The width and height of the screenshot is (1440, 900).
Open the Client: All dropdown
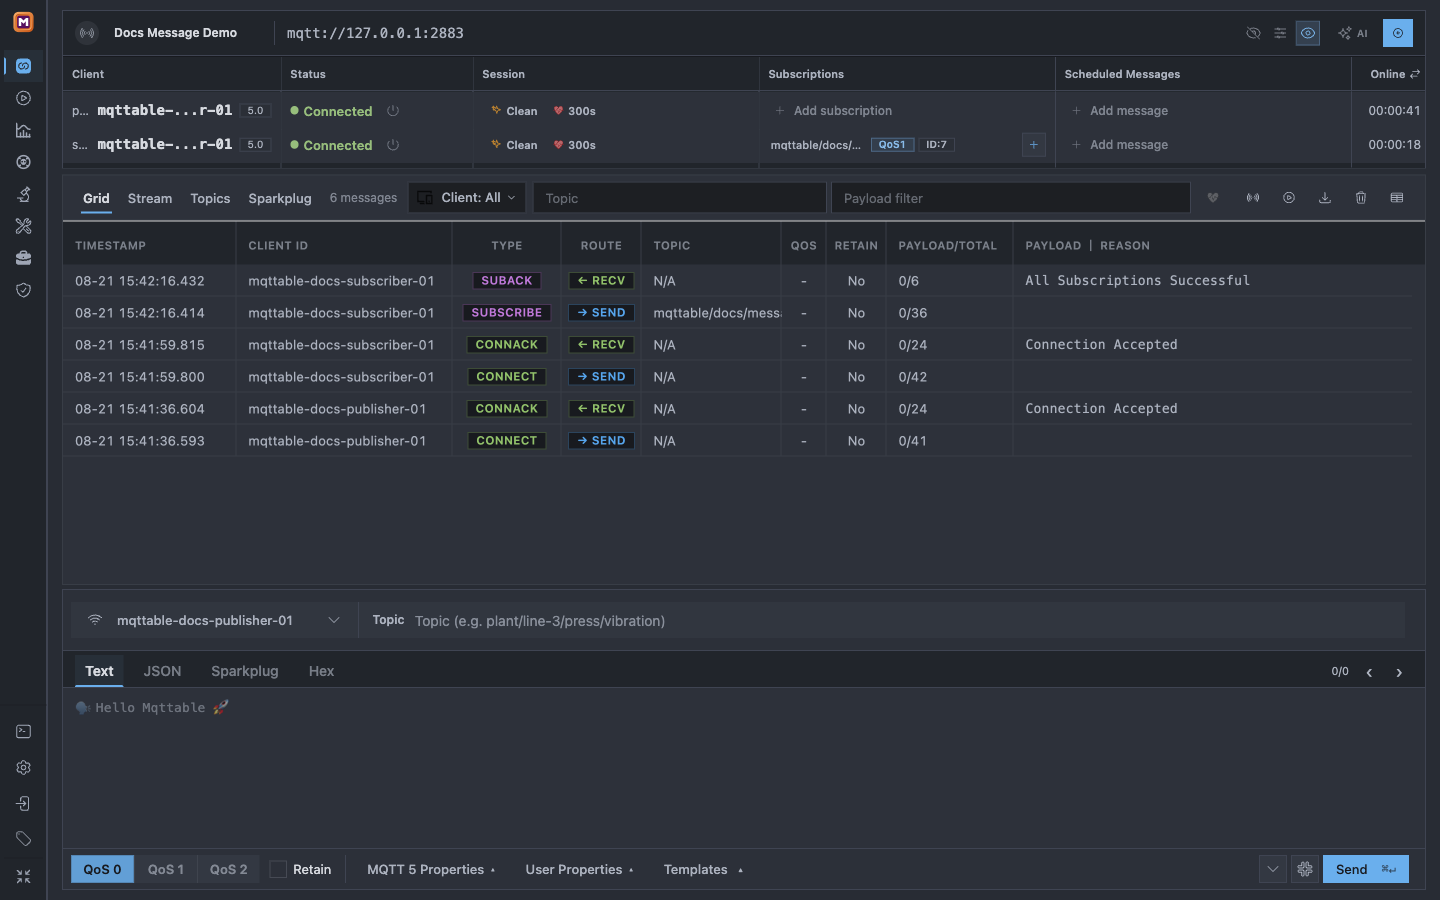pos(467,198)
